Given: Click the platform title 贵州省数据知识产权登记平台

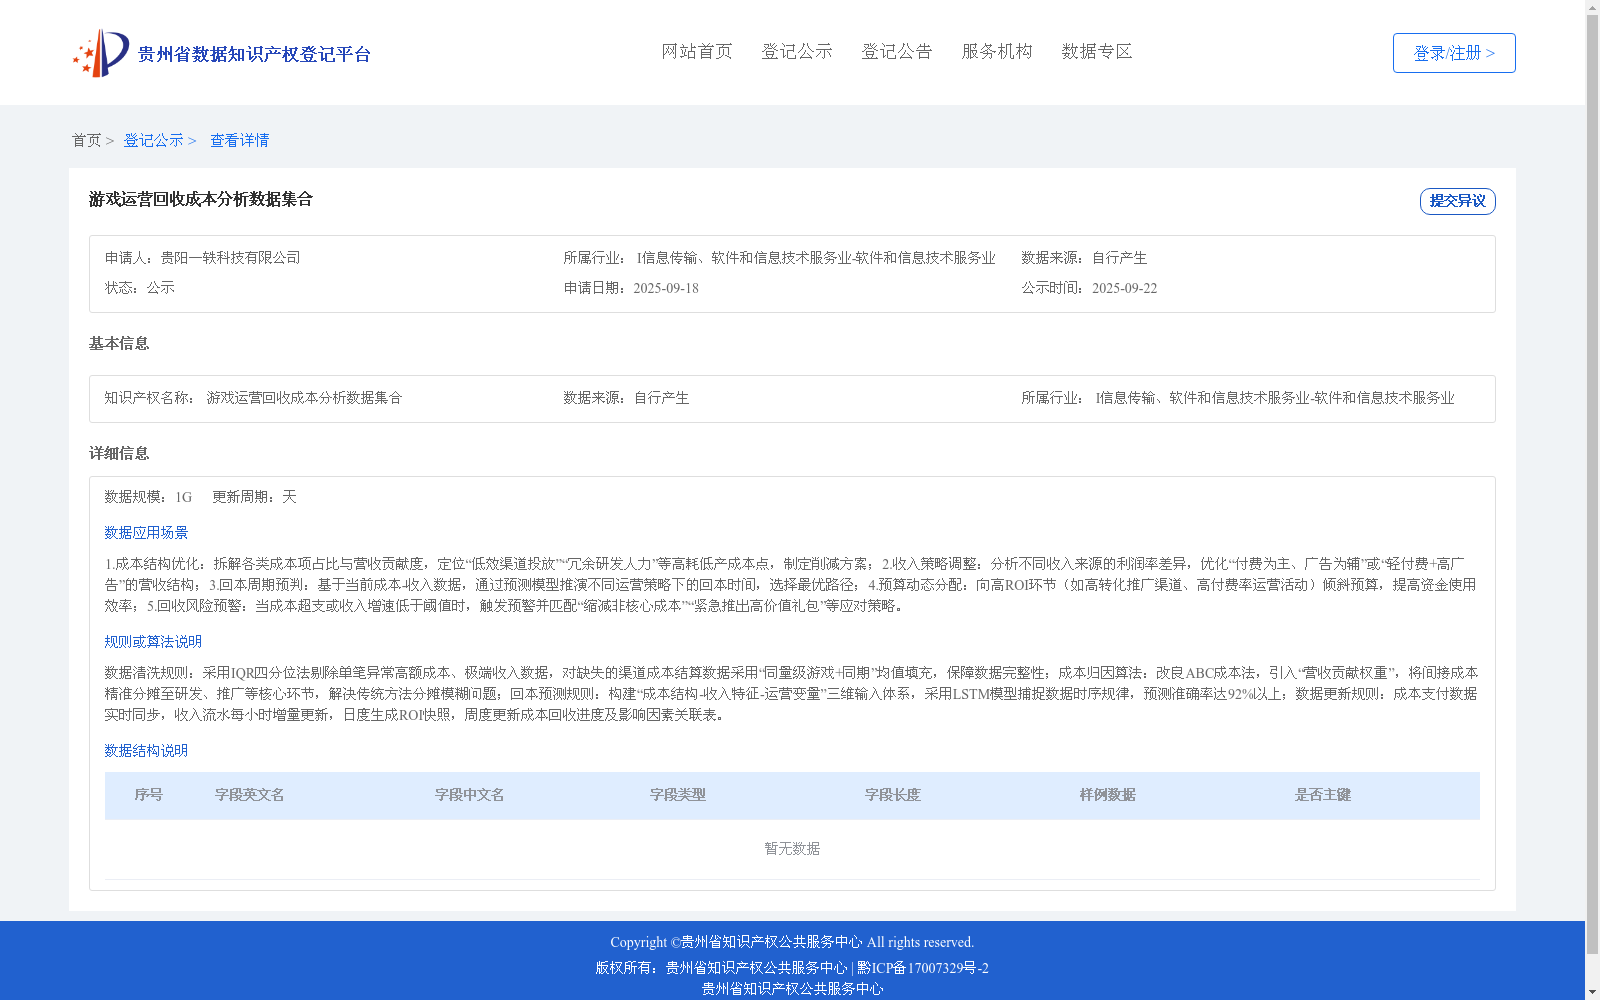Looking at the screenshot, I should [254, 54].
